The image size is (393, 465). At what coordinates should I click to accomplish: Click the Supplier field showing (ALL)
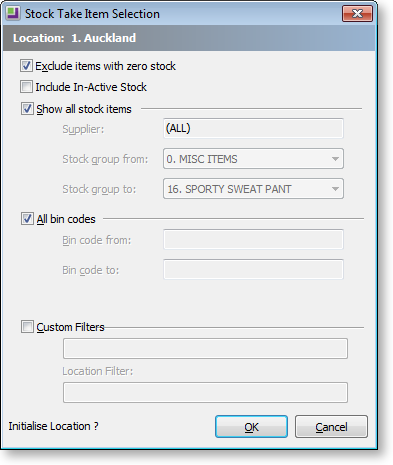pos(253,128)
